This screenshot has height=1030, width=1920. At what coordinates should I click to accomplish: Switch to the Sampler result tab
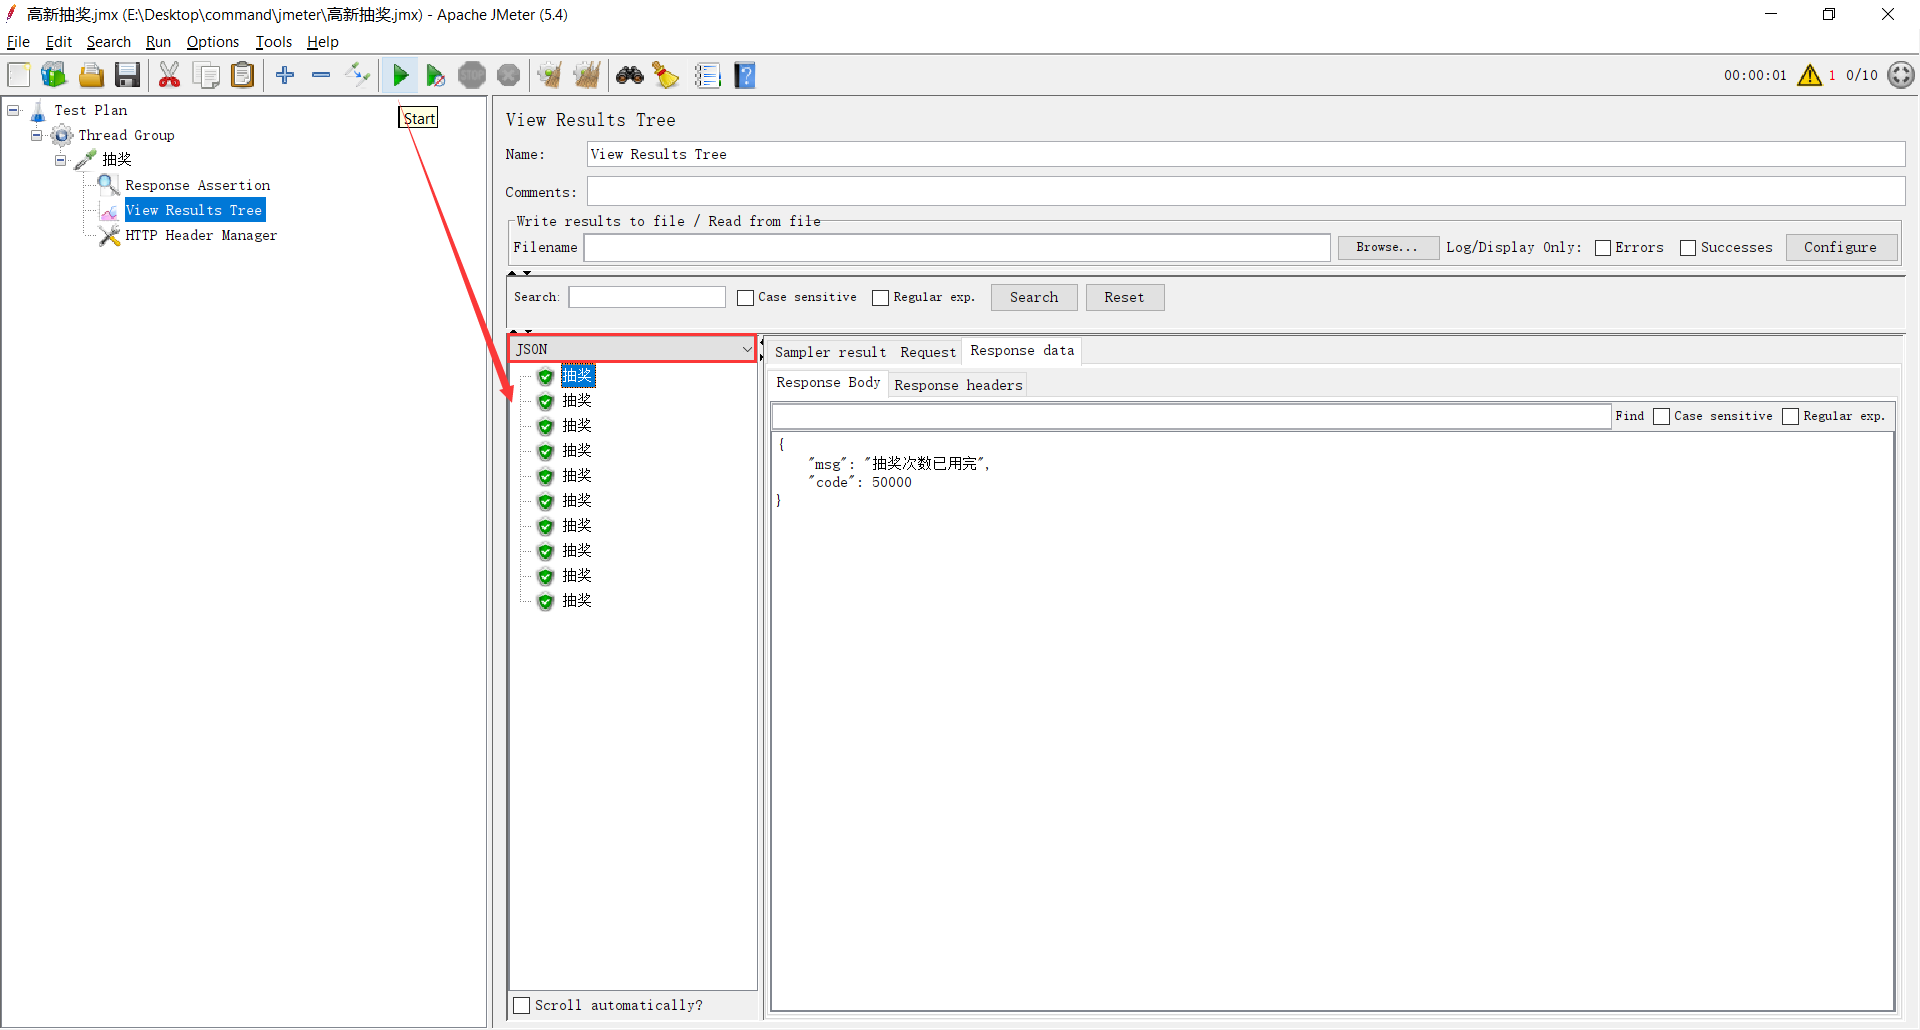pos(830,352)
